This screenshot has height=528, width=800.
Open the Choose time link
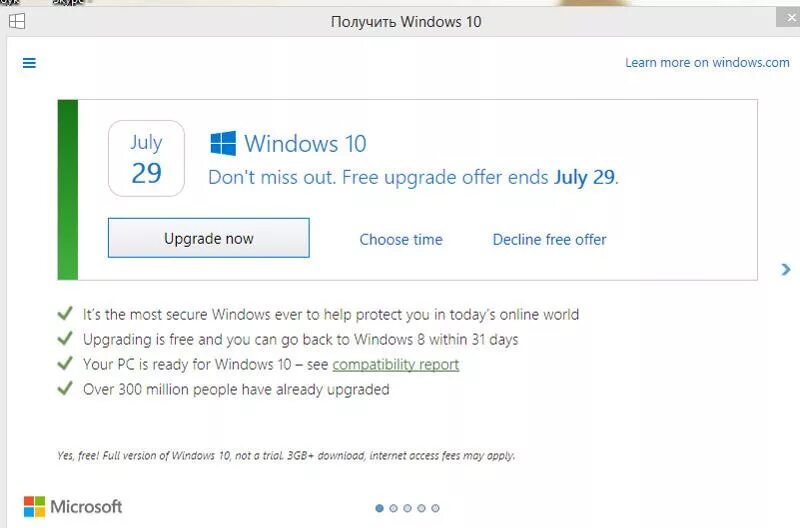click(401, 239)
